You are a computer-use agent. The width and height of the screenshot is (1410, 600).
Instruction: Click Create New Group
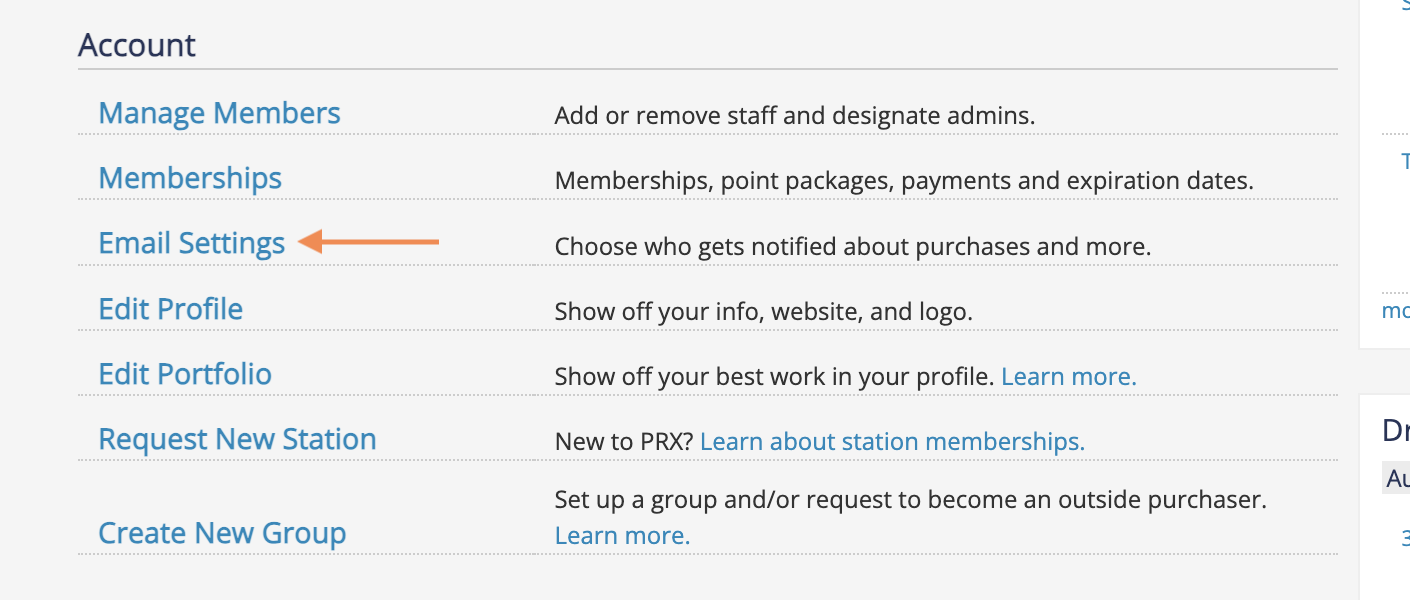[222, 534]
